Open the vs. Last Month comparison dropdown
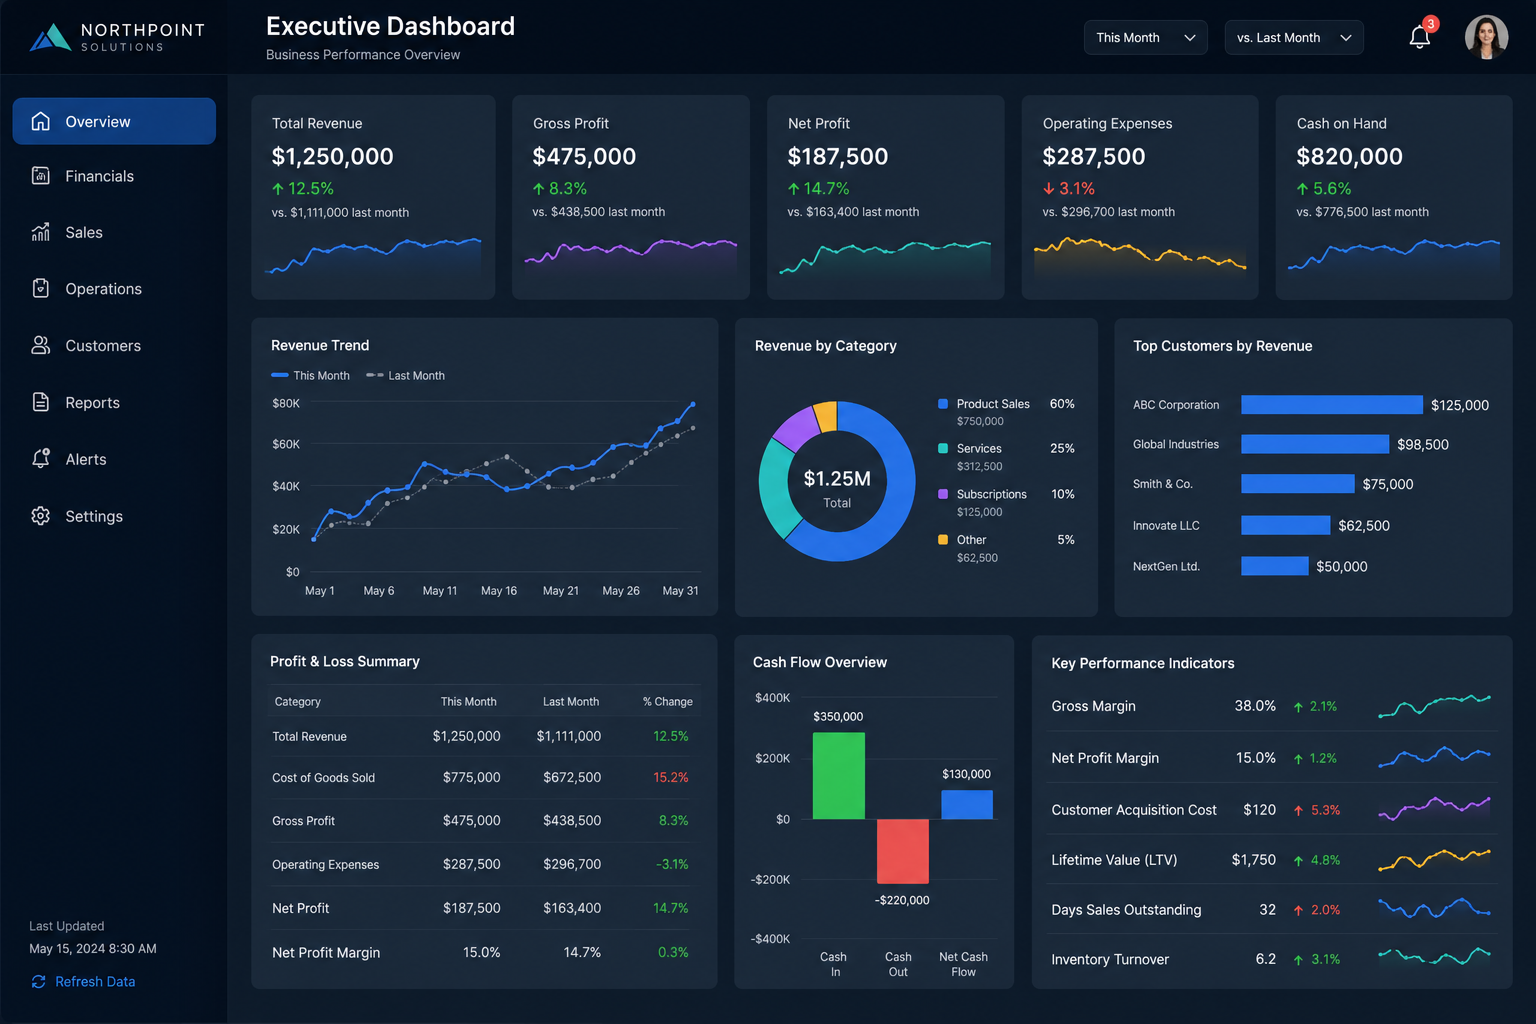This screenshot has height=1024, width=1536. 1294,37
